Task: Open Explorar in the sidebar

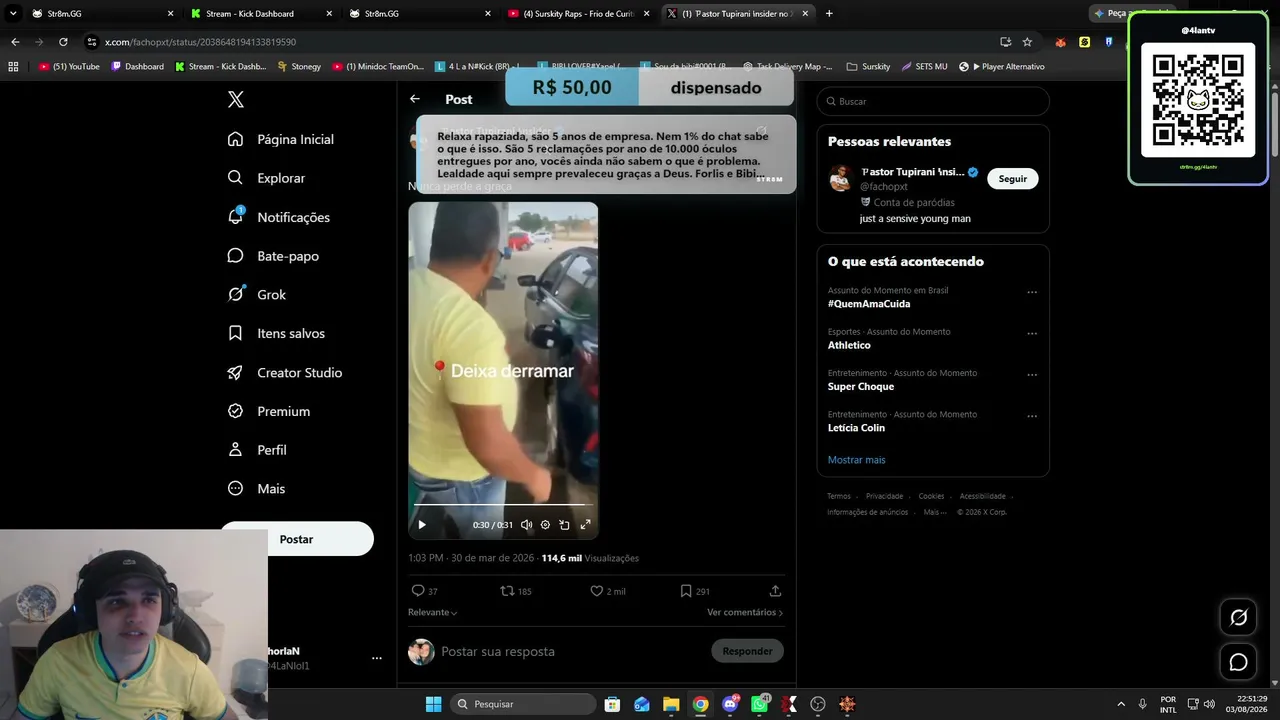Action: pyautogui.click(x=267, y=178)
